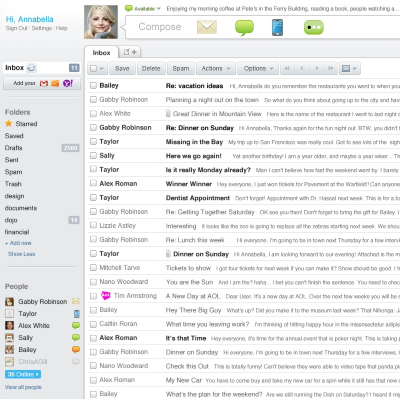
Task: Open the Sent folder
Action: [12, 160]
